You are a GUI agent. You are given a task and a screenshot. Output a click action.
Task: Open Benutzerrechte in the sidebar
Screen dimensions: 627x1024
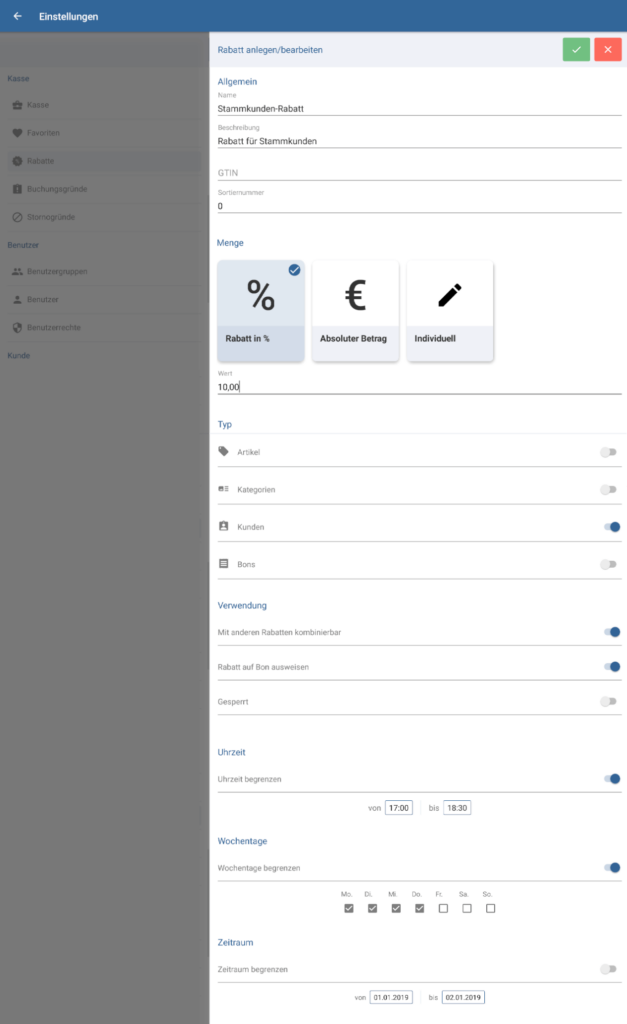[54, 327]
